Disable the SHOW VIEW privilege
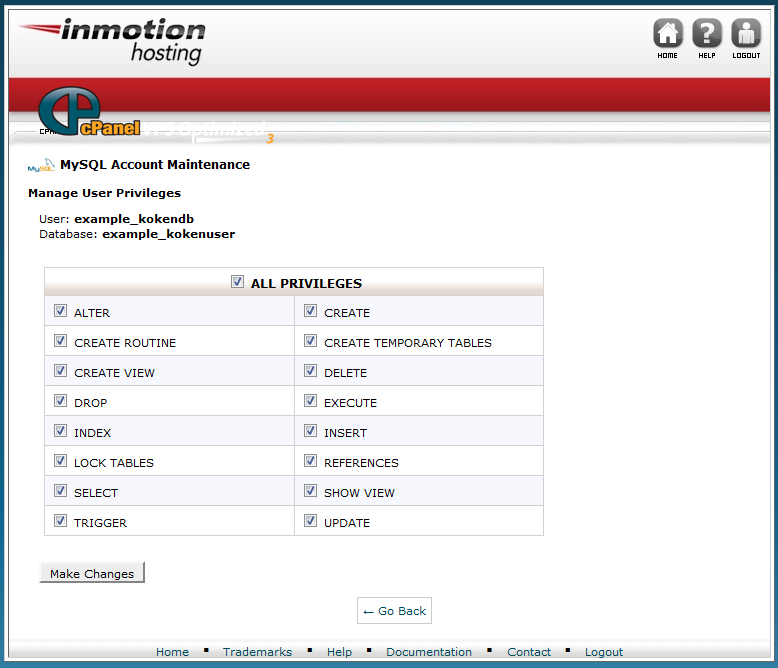 pos(311,491)
